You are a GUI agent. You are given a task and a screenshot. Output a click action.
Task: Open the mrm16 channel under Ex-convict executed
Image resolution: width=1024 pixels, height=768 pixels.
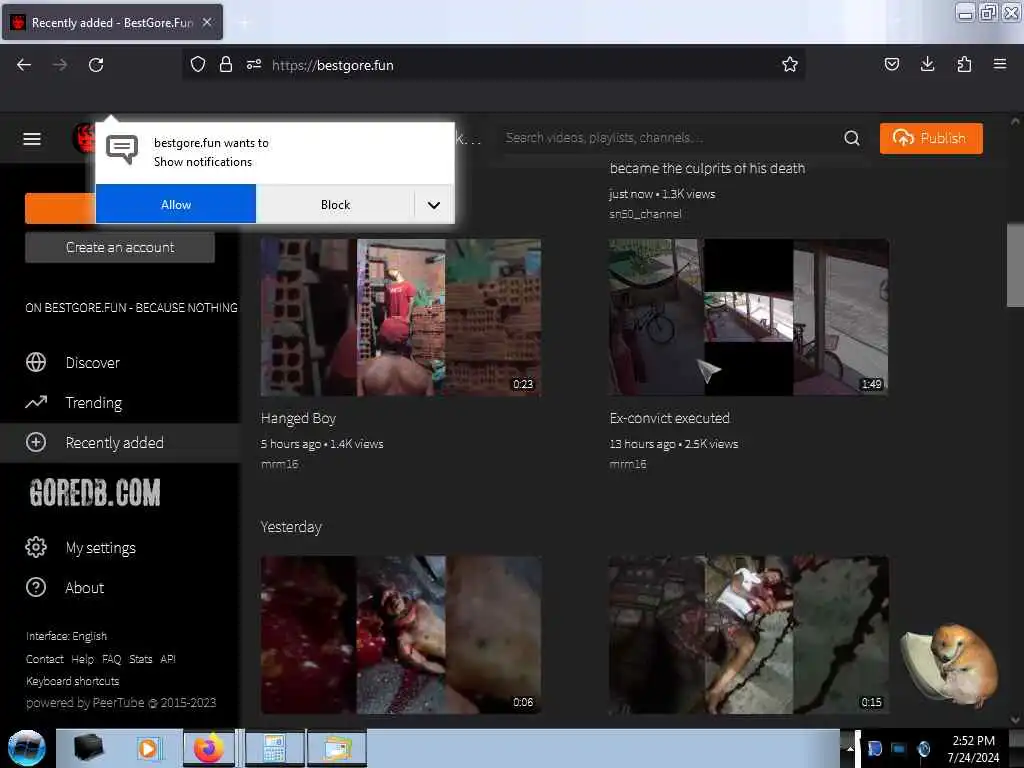(x=628, y=464)
